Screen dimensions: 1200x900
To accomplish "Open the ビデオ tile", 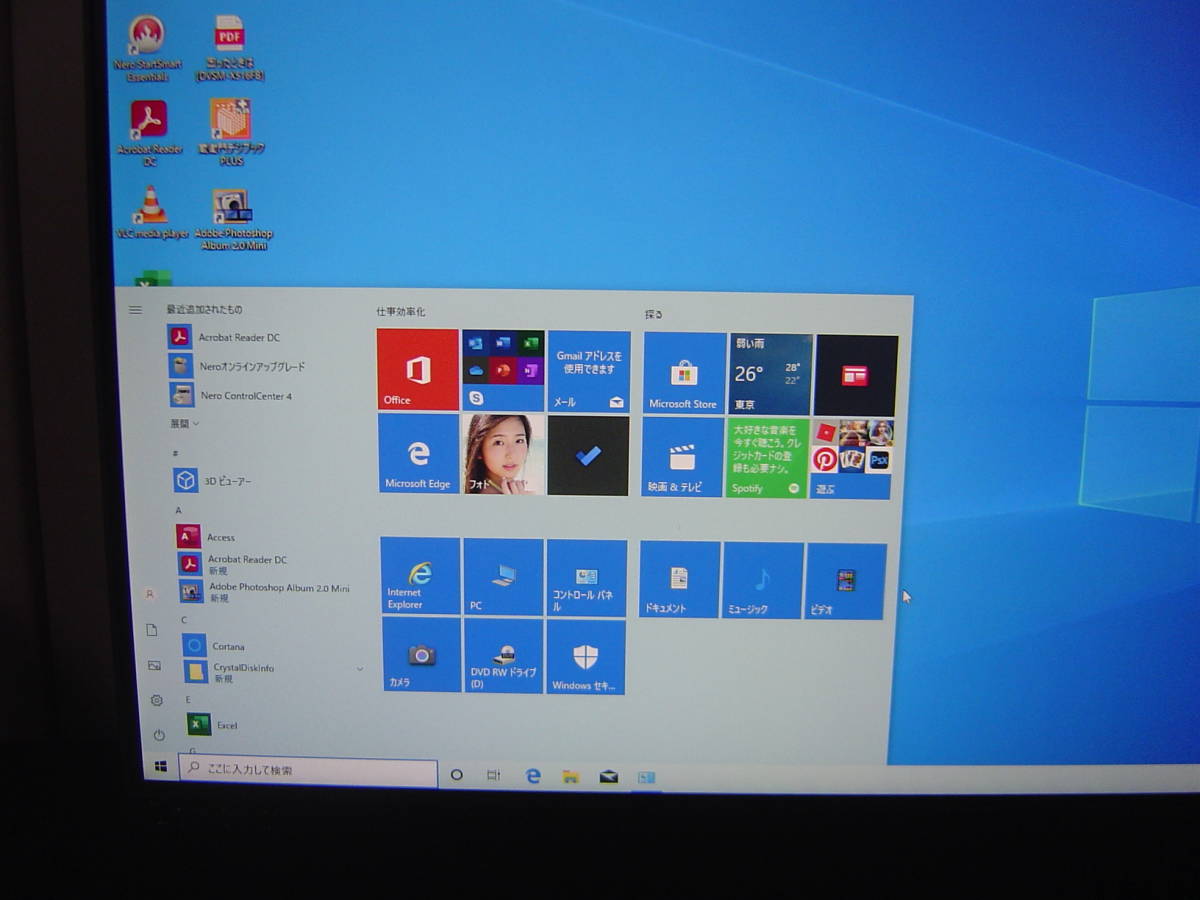I will coord(846,582).
